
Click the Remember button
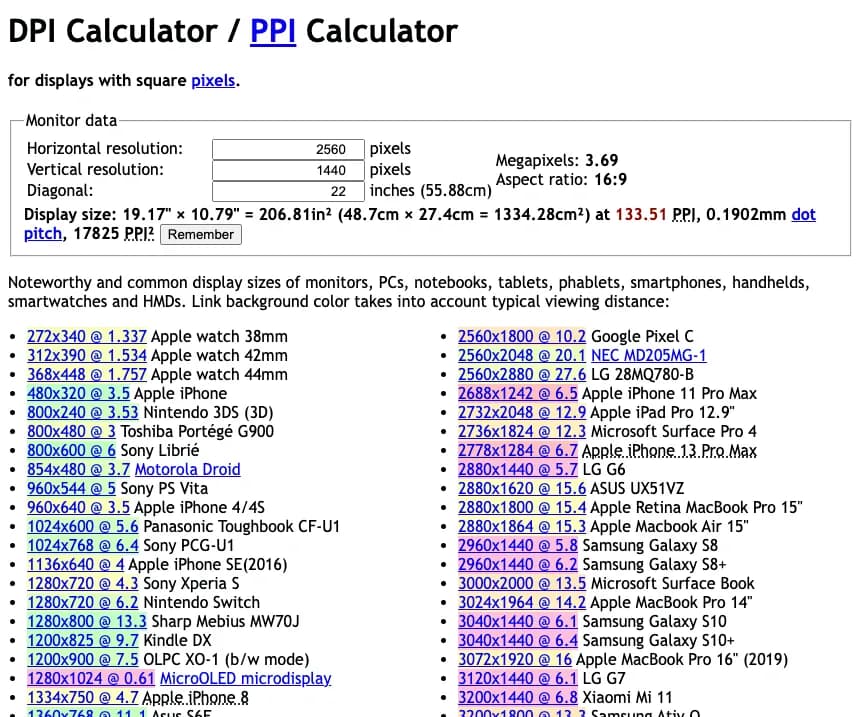pyautogui.click(x=200, y=235)
